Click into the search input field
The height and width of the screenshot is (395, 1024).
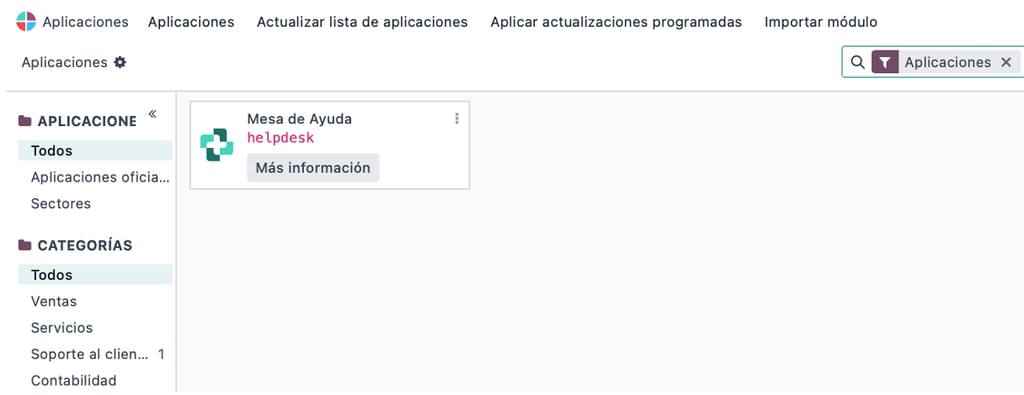pos(1021,62)
